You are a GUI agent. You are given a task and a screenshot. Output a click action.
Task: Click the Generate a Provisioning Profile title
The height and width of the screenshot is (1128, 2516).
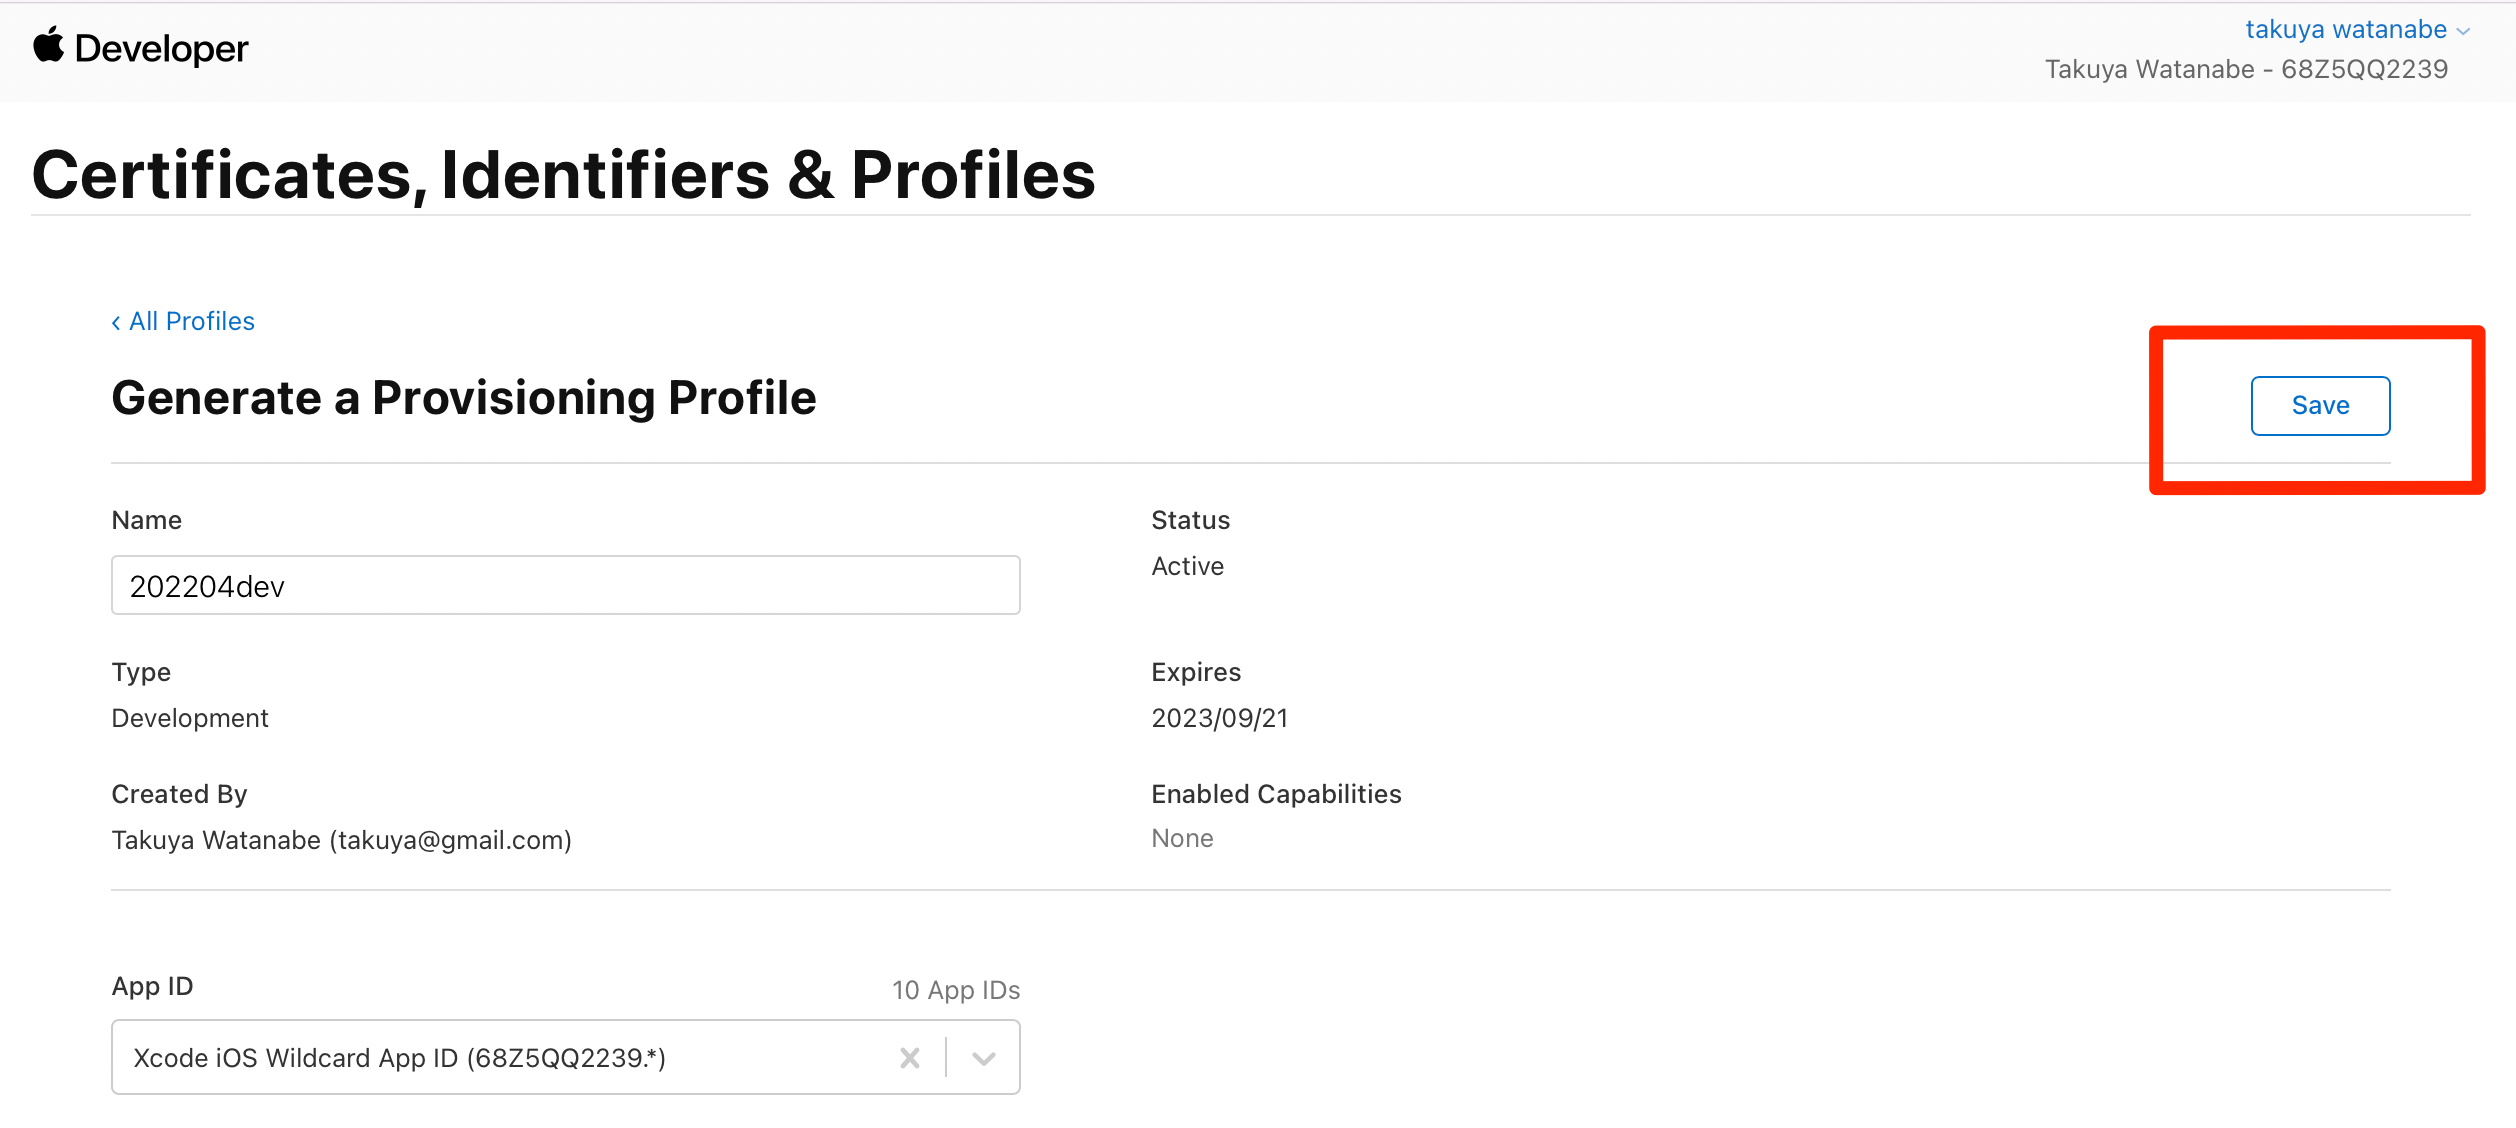click(464, 398)
